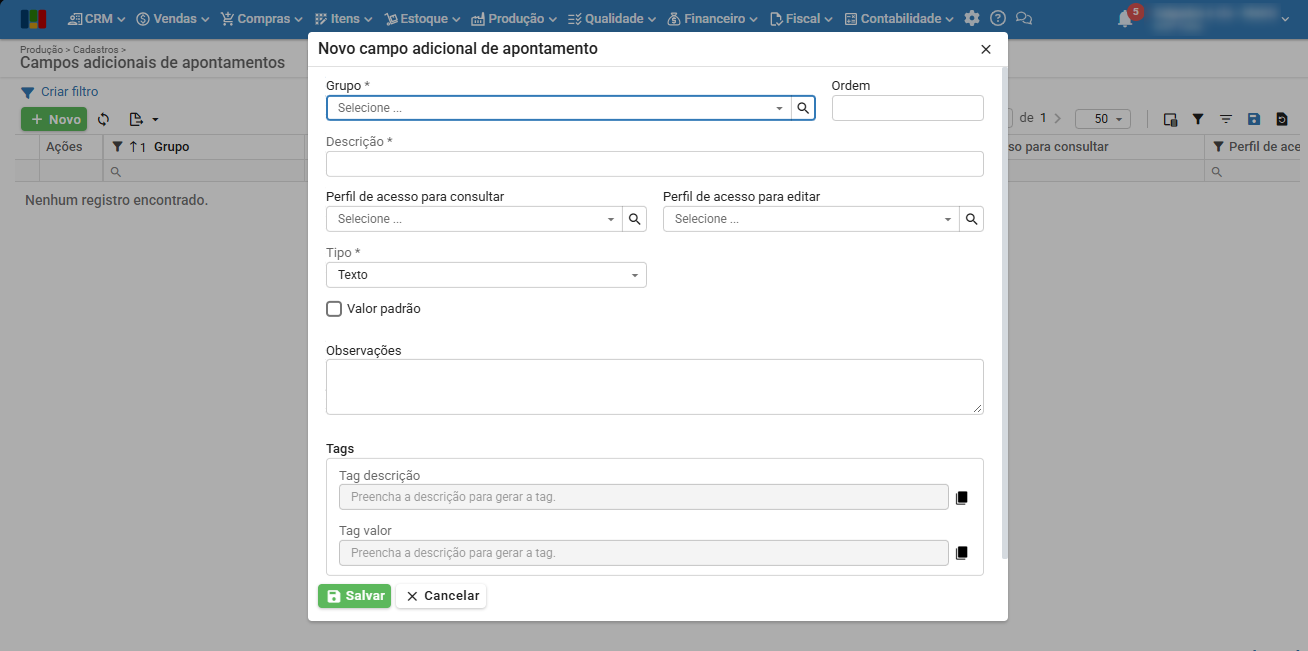Click into the Descrição input field
Image resolution: width=1308 pixels, height=651 pixels.
654,164
